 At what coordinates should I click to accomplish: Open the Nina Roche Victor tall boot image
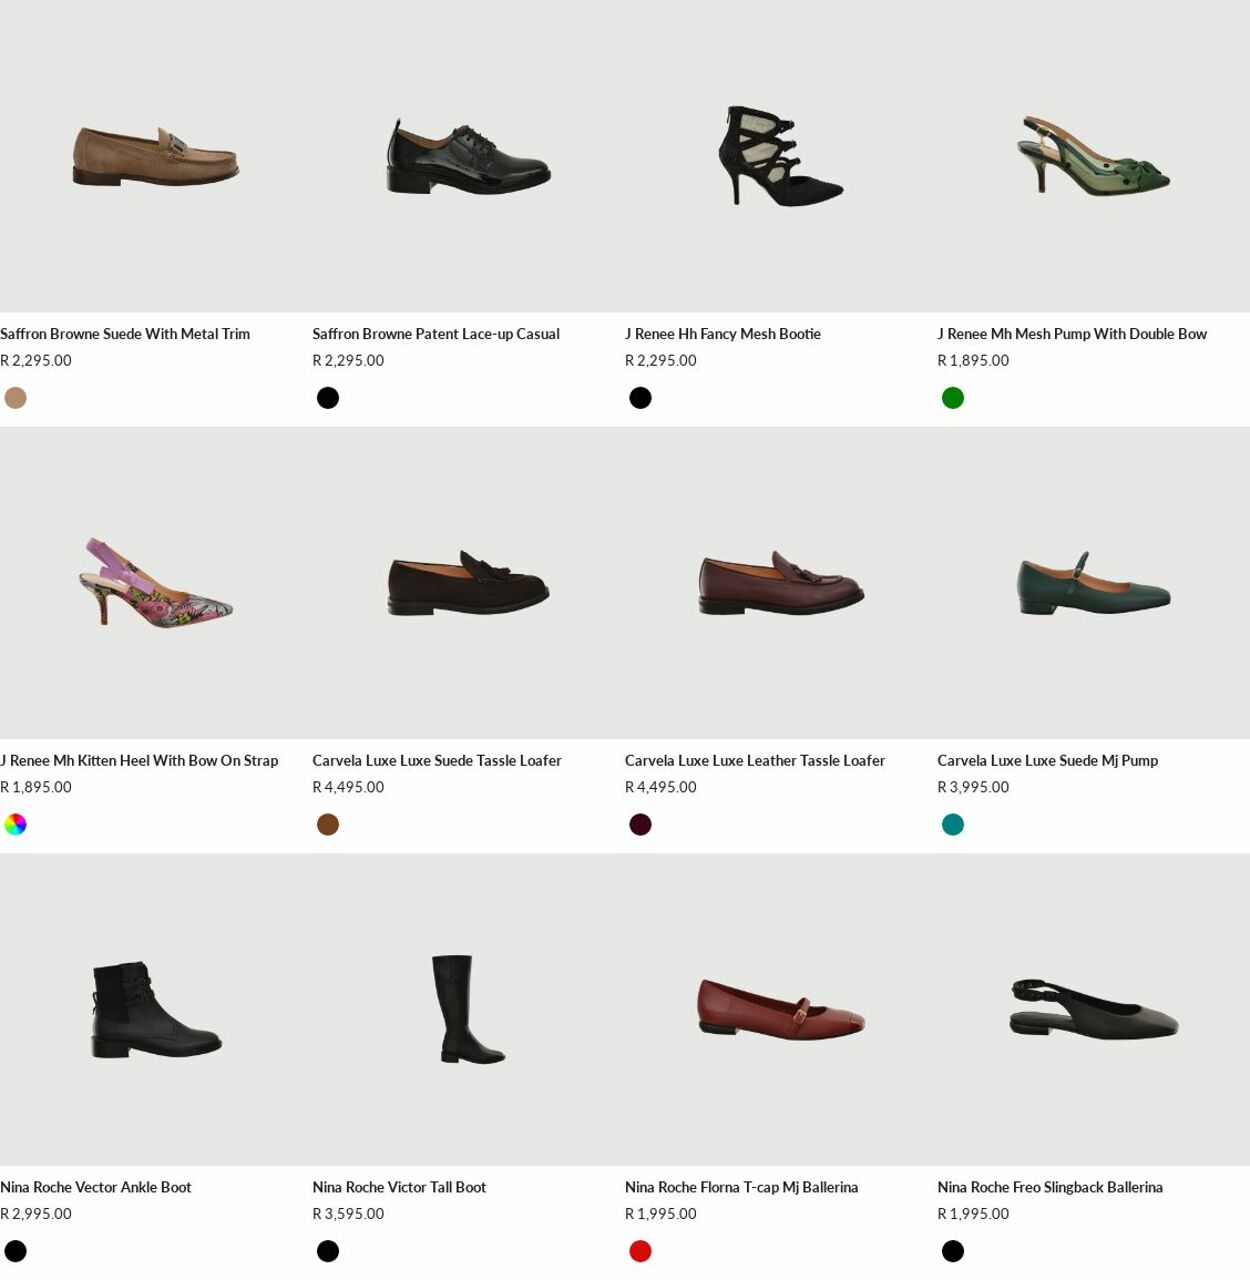[468, 1009]
